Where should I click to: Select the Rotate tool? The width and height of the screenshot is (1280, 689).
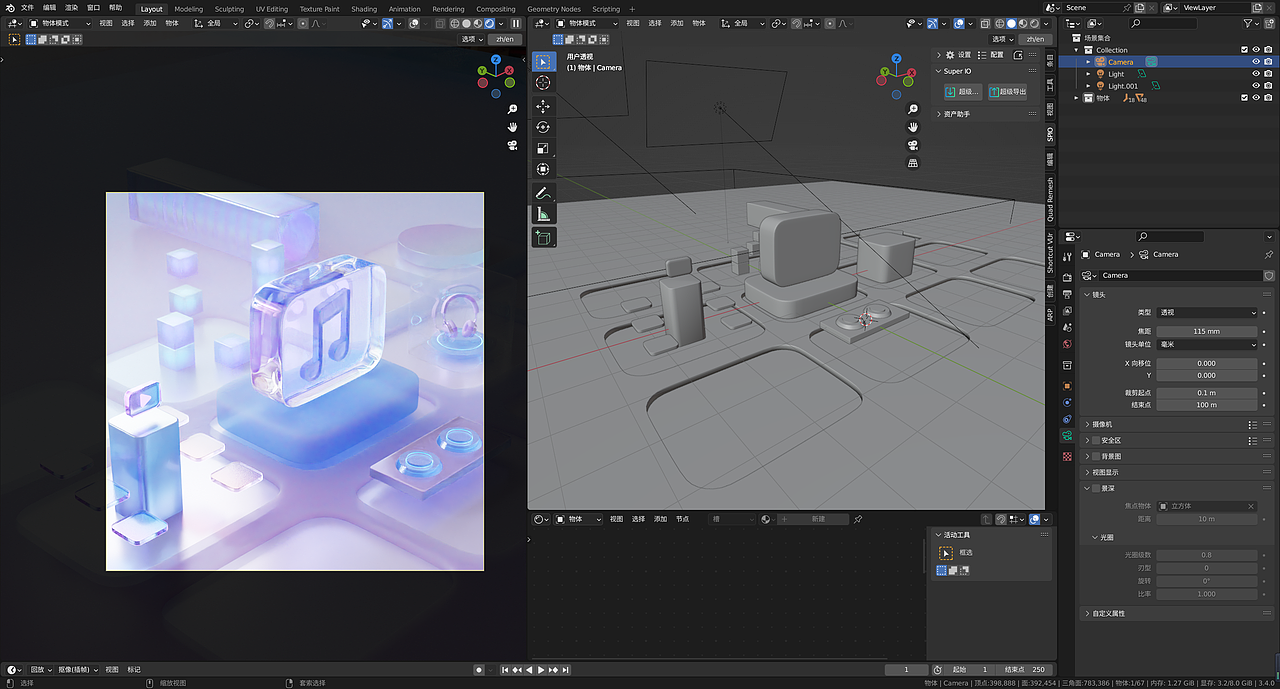543,127
